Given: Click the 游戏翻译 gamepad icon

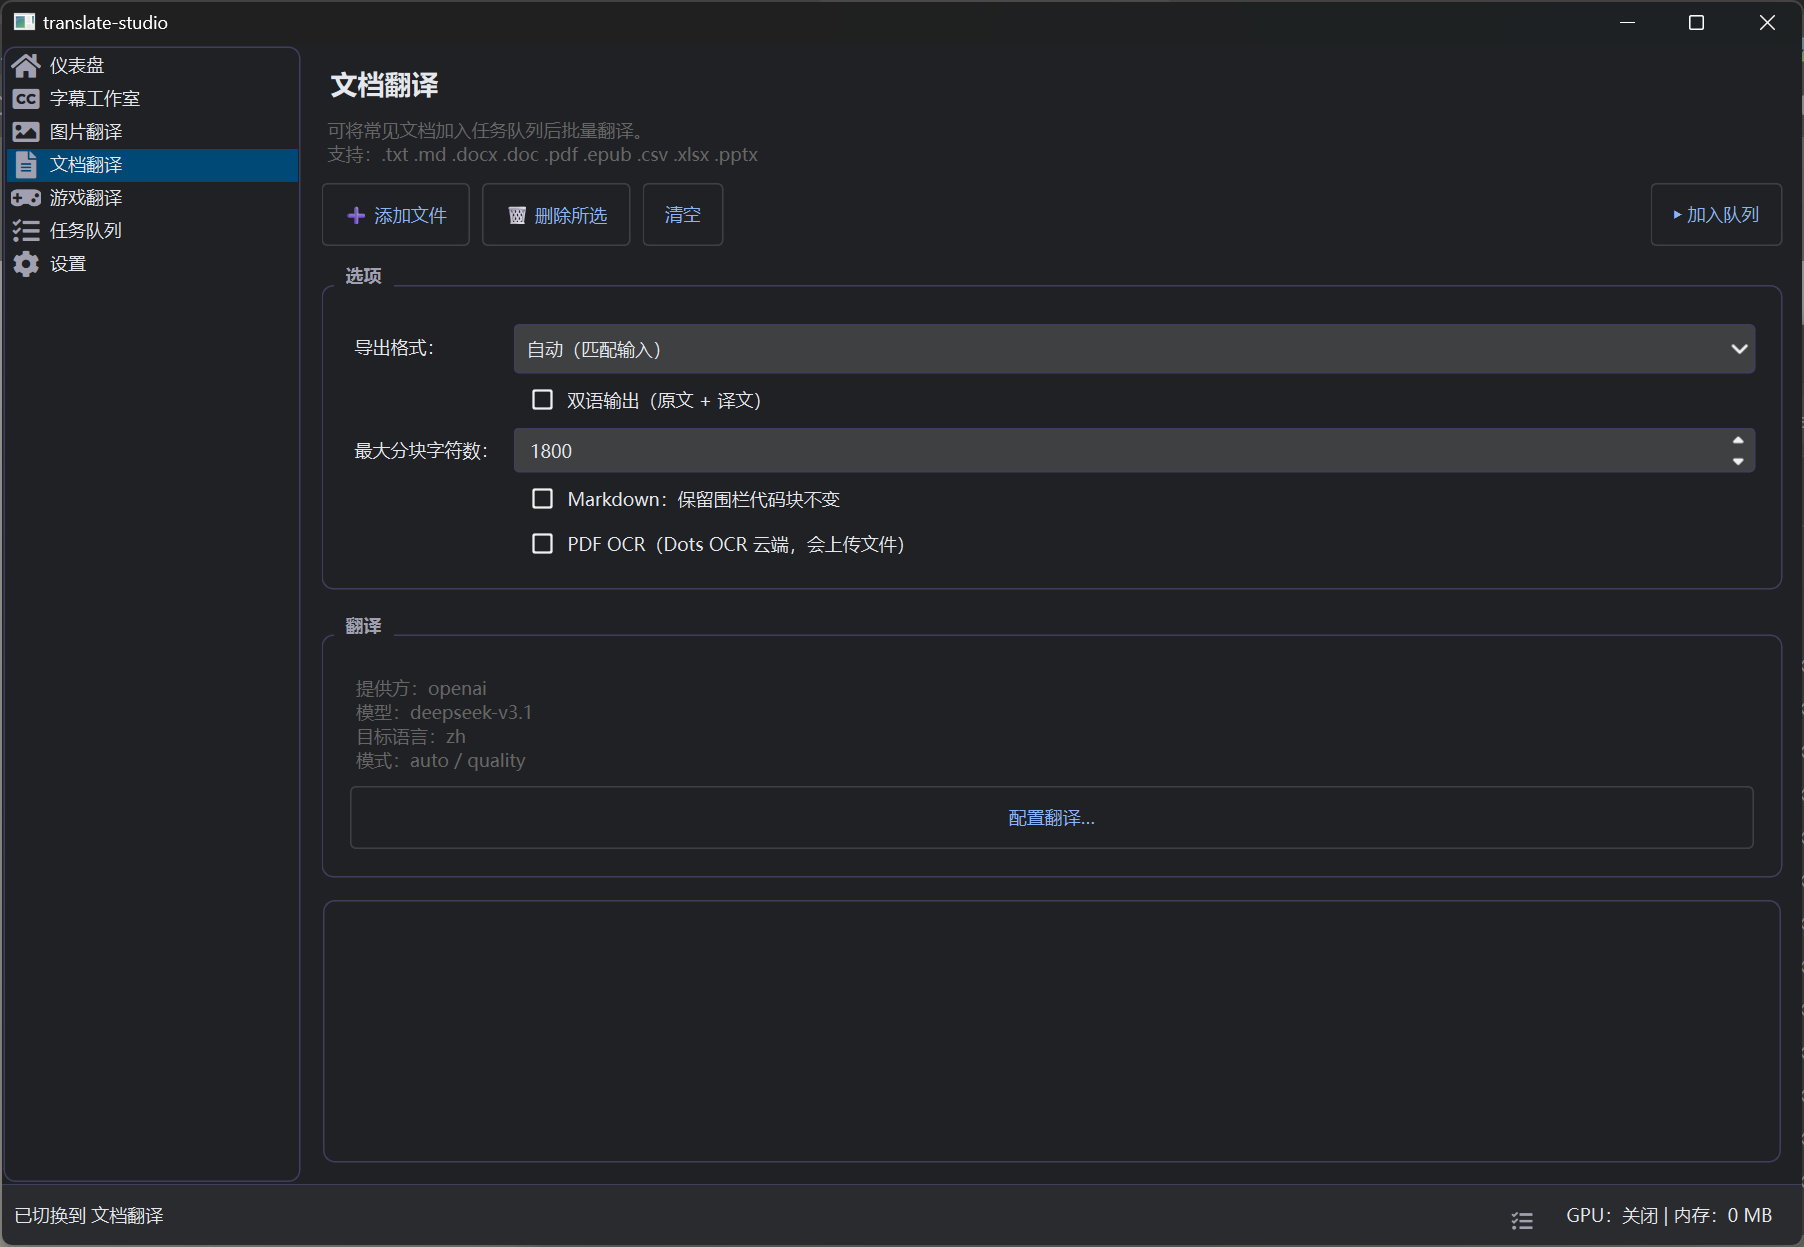Looking at the screenshot, I should coord(26,197).
